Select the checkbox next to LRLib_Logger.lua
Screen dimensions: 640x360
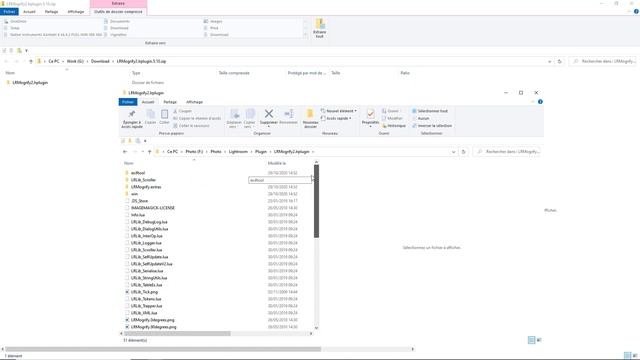coord(127,243)
